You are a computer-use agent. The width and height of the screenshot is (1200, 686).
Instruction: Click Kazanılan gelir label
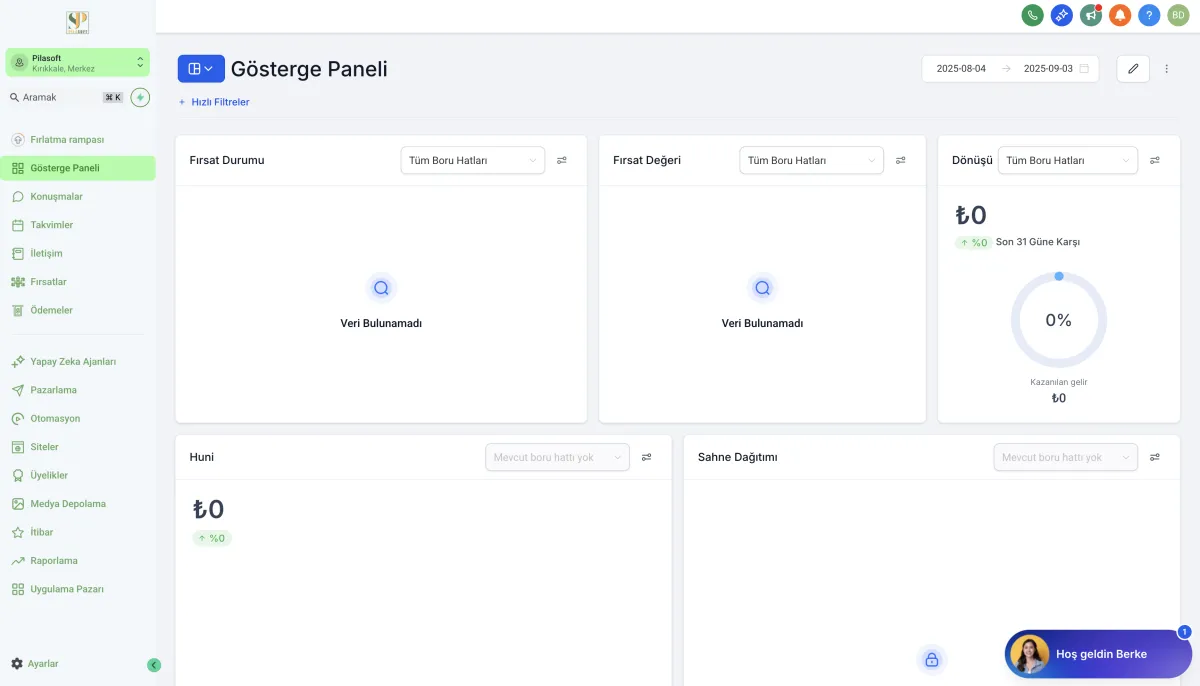(1059, 382)
